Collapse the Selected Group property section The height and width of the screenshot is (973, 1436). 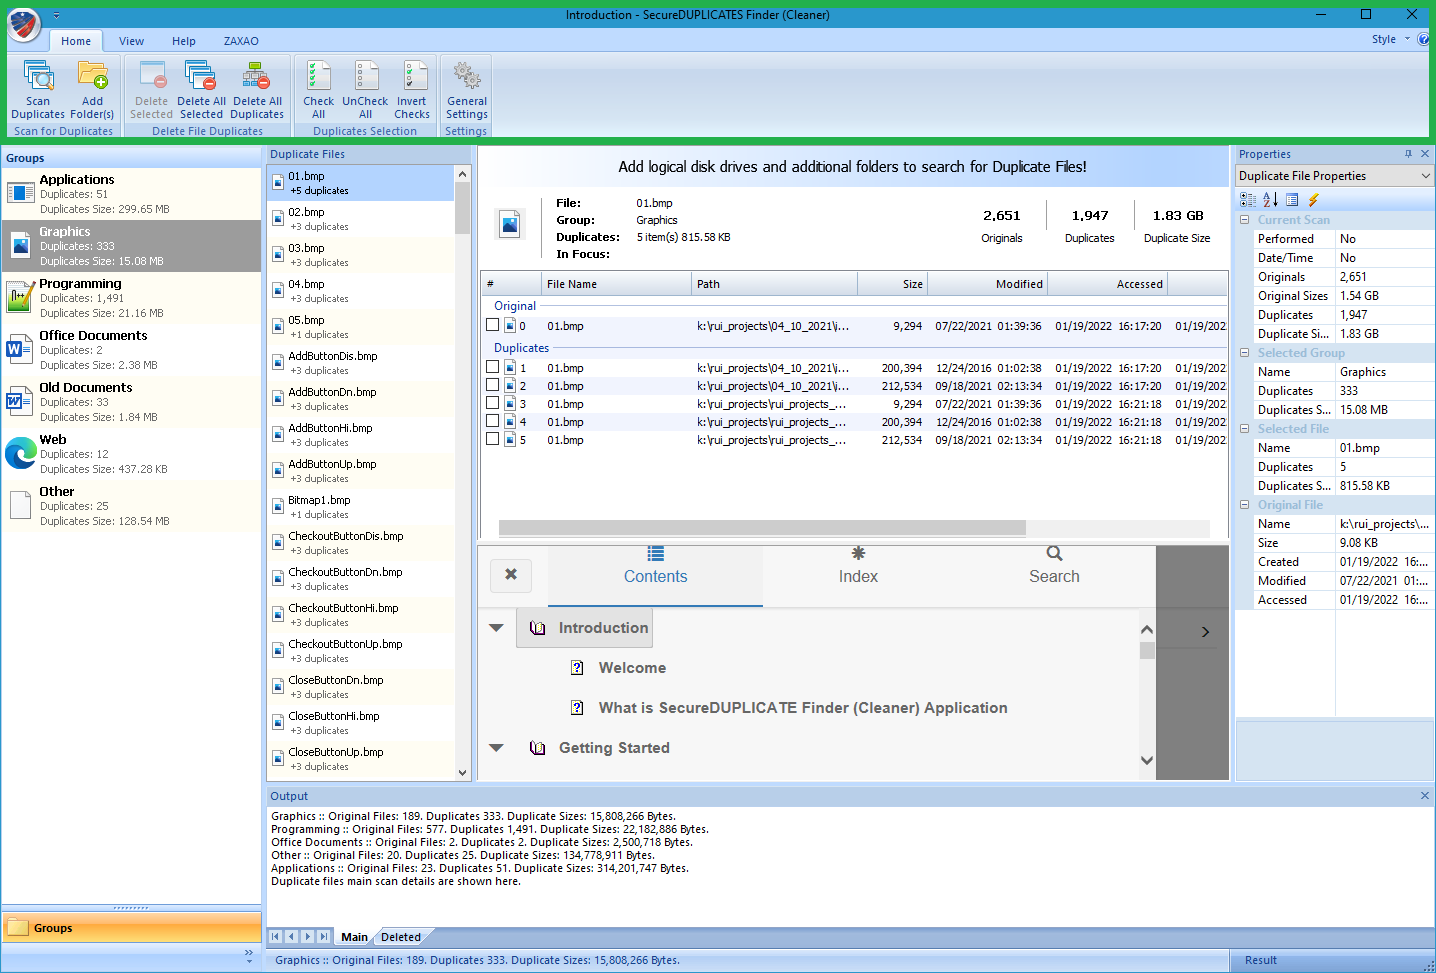click(x=1245, y=353)
